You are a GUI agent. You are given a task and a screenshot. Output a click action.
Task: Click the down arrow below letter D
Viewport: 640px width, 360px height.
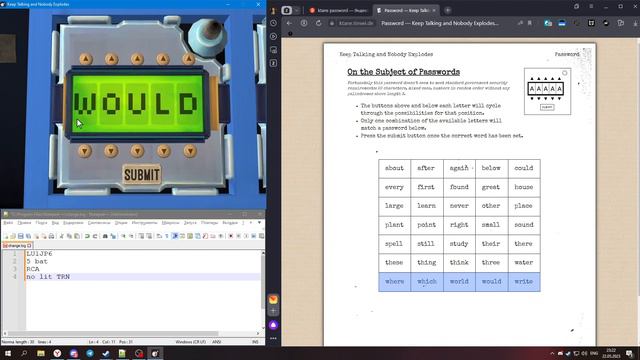(x=190, y=151)
